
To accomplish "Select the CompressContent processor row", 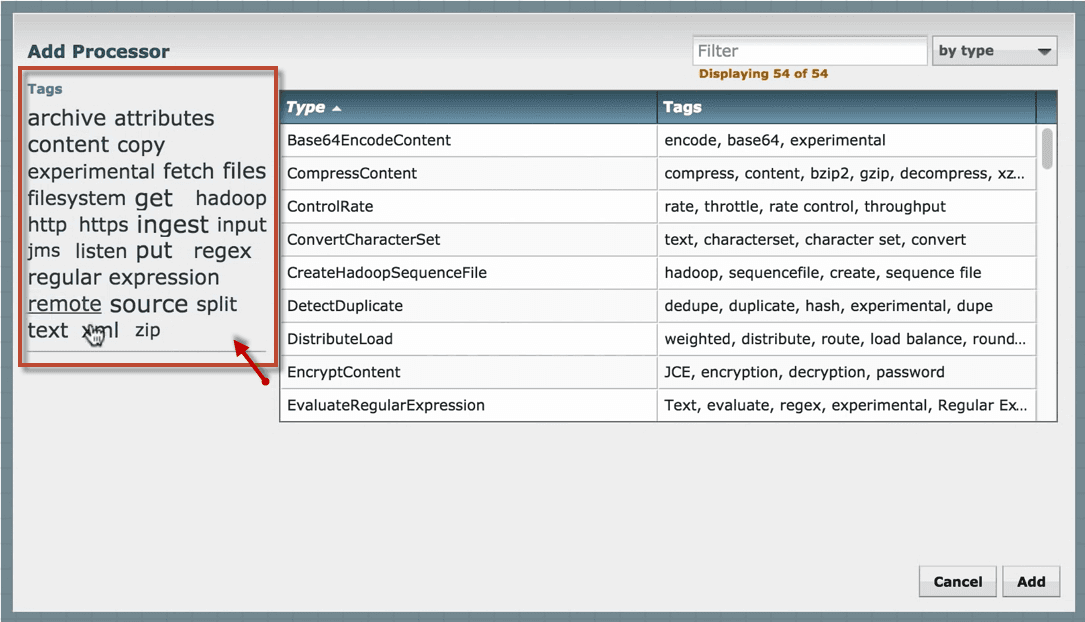I will point(352,173).
